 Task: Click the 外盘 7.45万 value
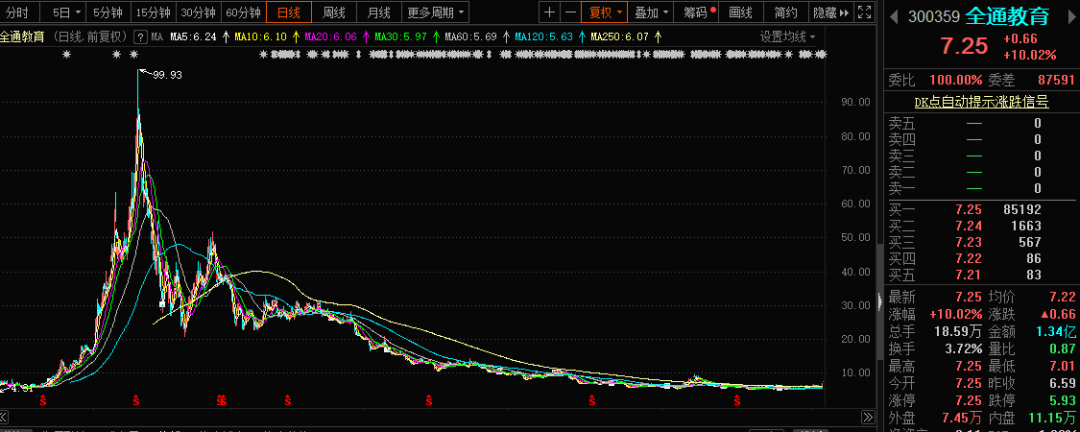[x=962, y=418]
